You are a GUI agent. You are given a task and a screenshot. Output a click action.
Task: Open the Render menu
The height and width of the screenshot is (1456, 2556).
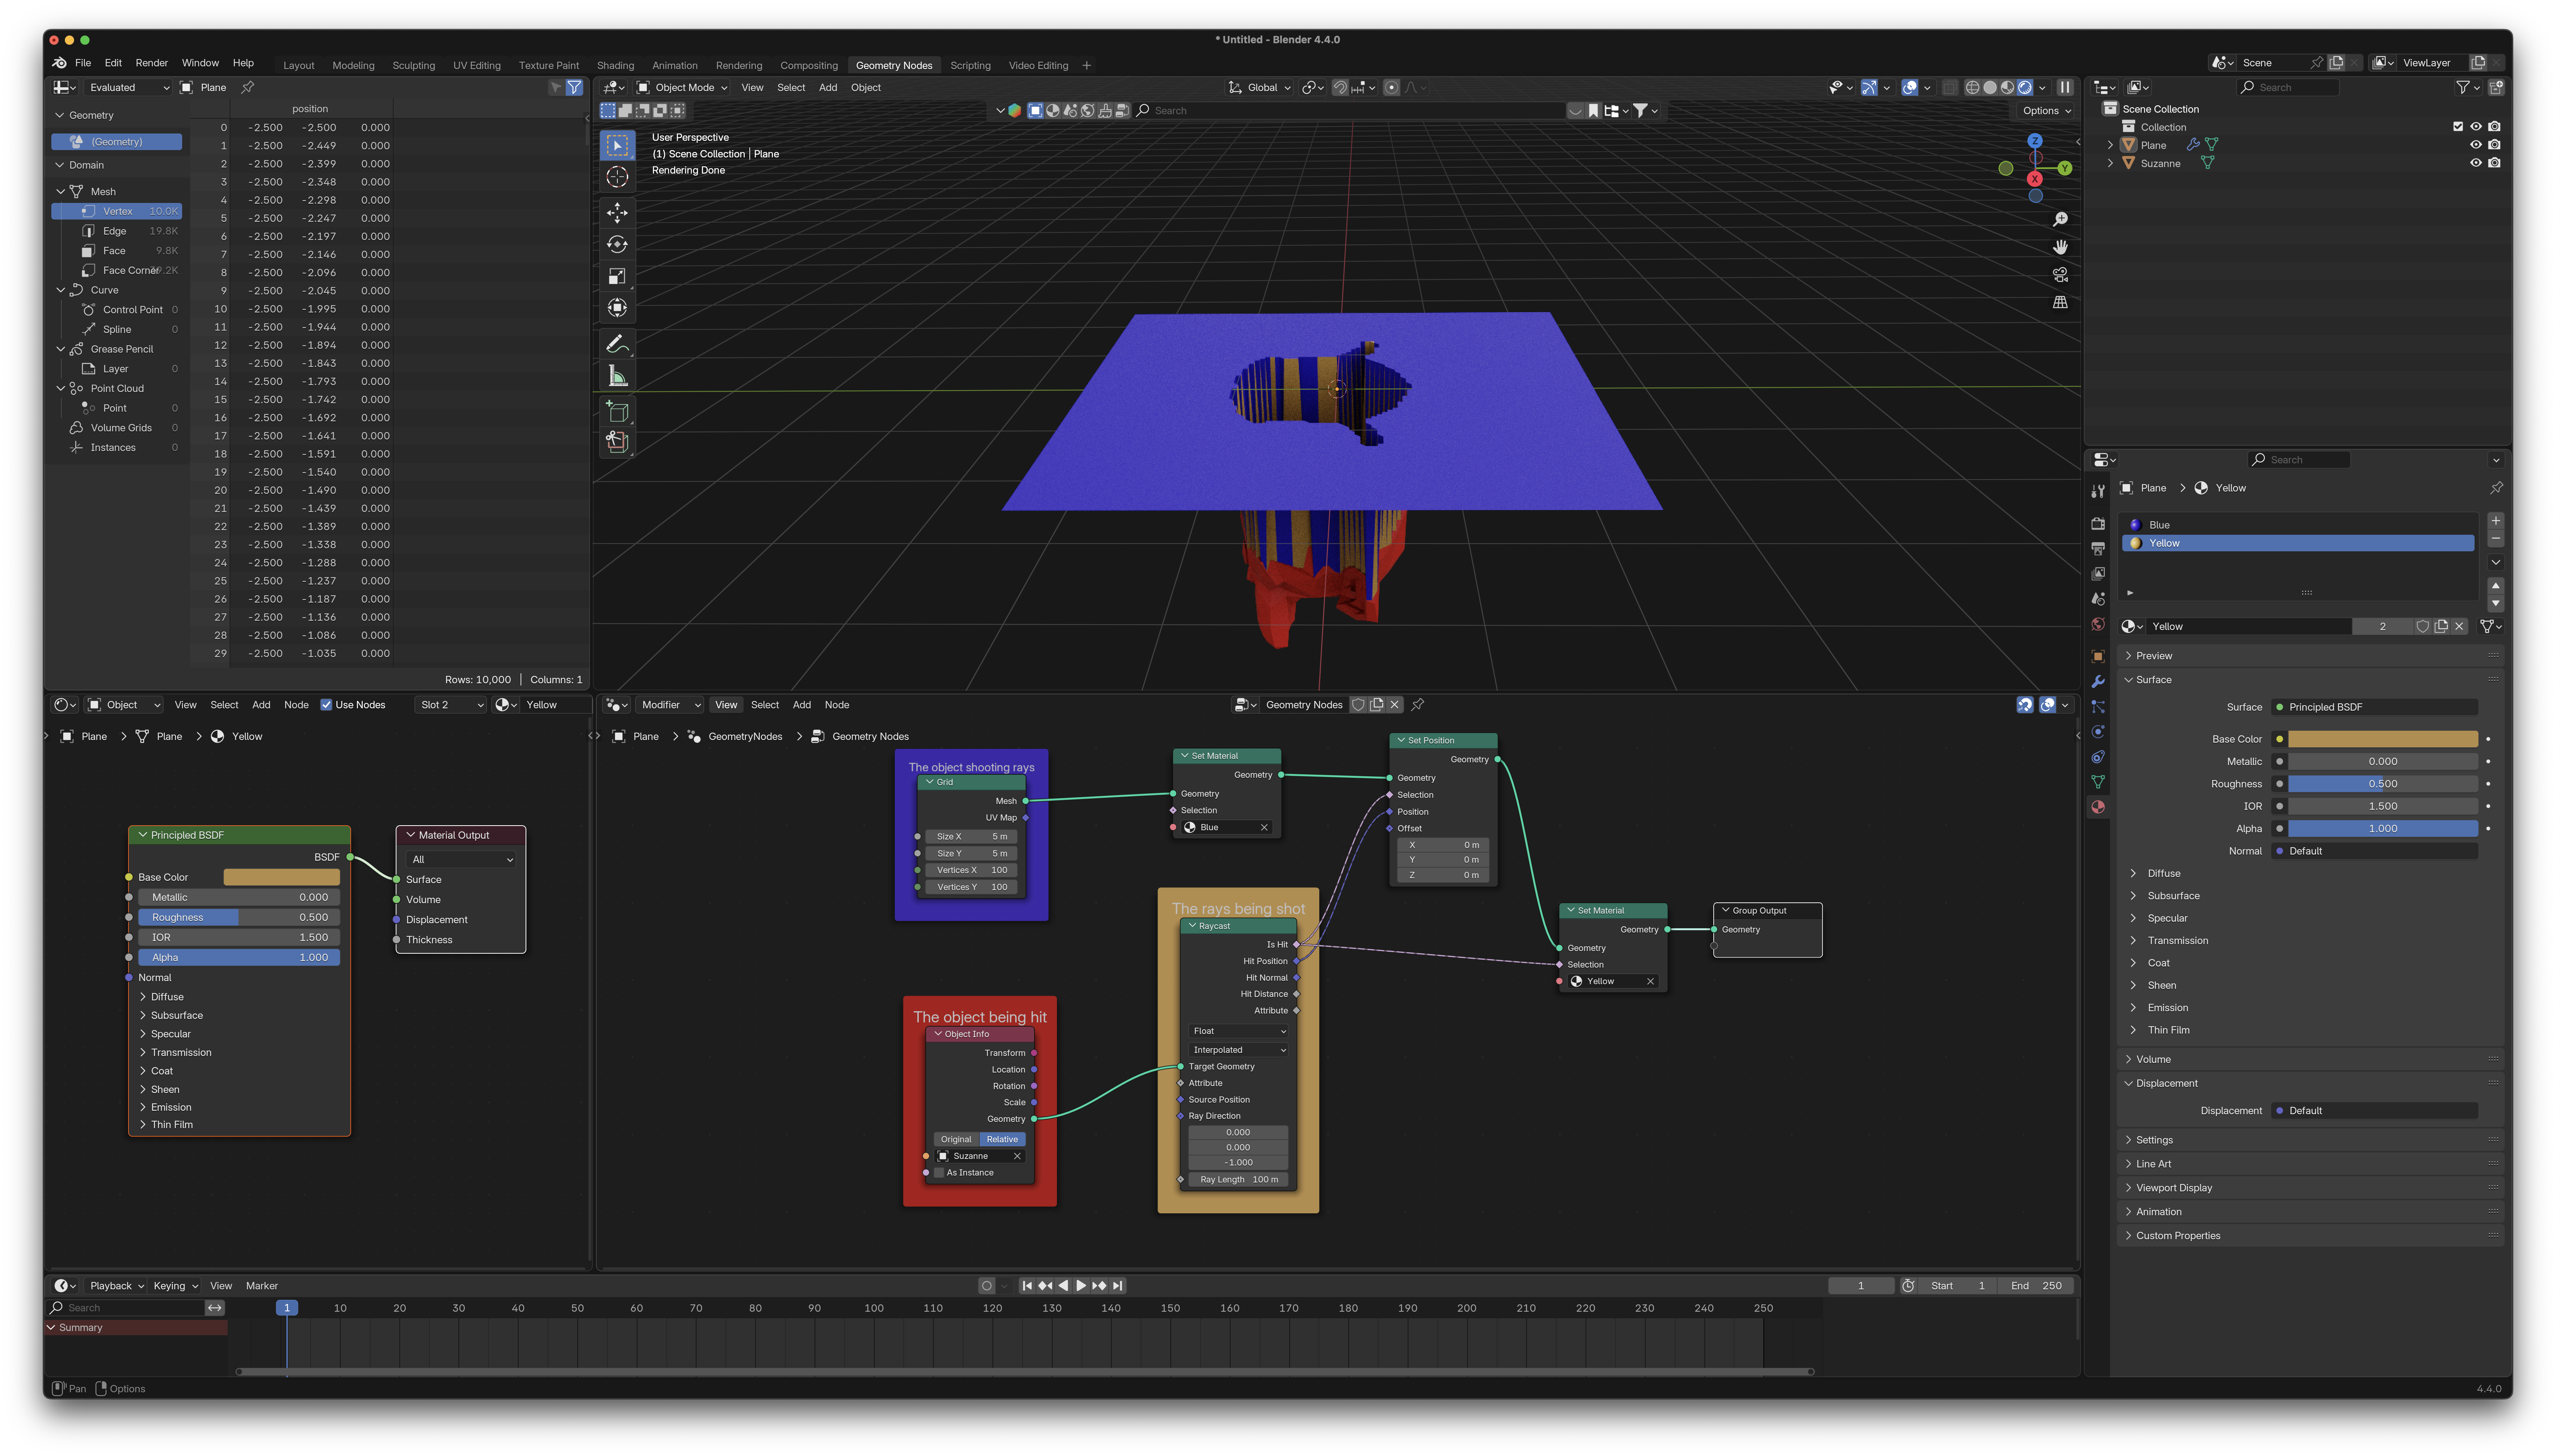click(x=152, y=63)
